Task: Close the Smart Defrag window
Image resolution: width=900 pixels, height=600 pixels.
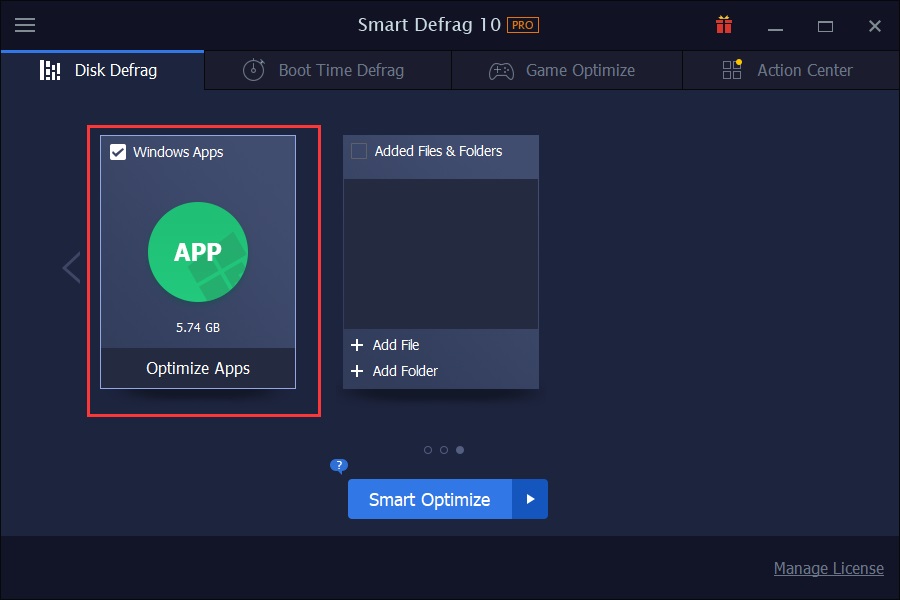Action: pyautogui.click(x=875, y=26)
